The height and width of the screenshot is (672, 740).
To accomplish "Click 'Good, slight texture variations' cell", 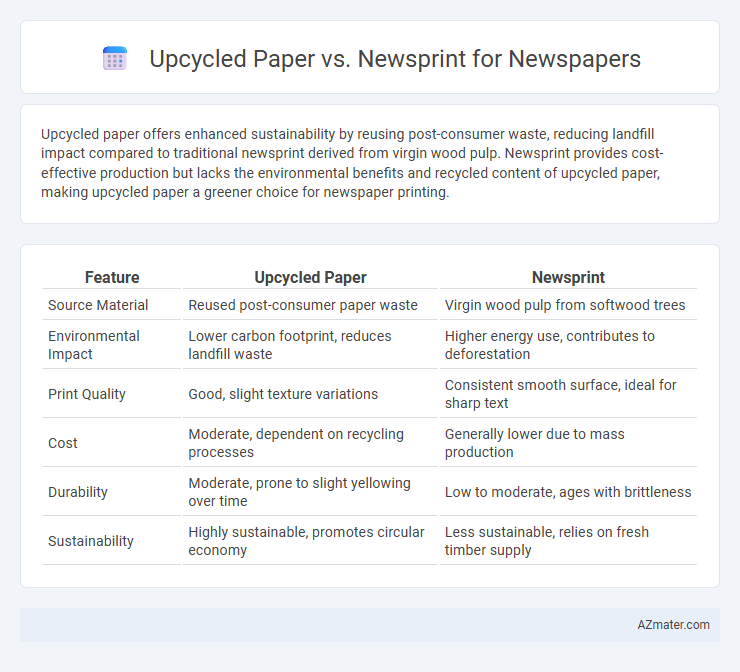I will click(x=283, y=394).
